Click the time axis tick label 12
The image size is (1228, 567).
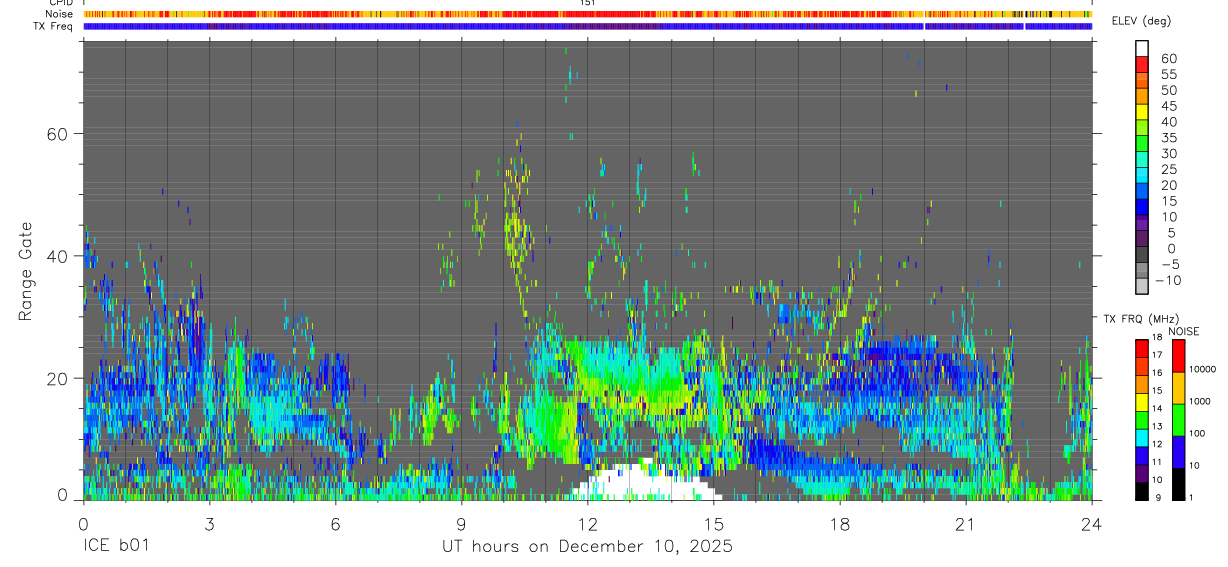tap(587, 523)
